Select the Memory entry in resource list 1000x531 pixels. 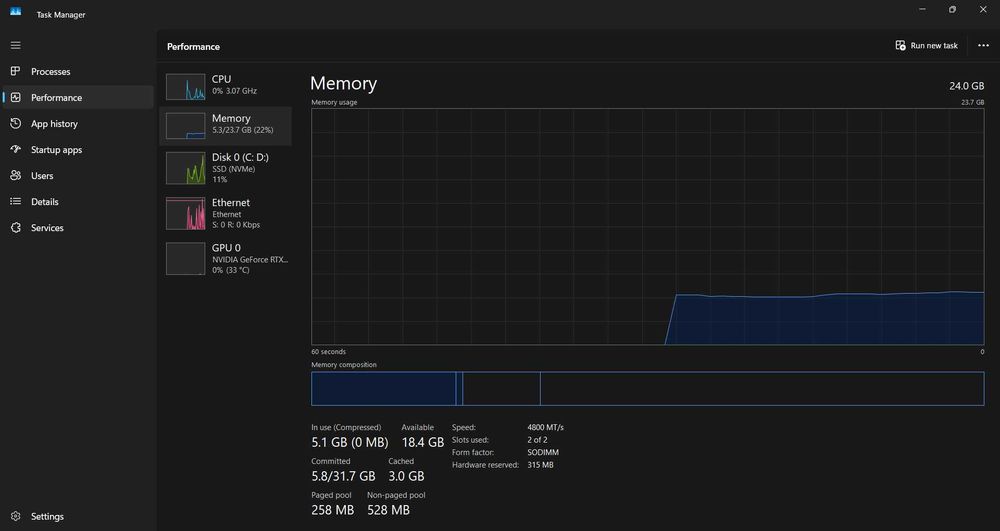coord(226,126)
